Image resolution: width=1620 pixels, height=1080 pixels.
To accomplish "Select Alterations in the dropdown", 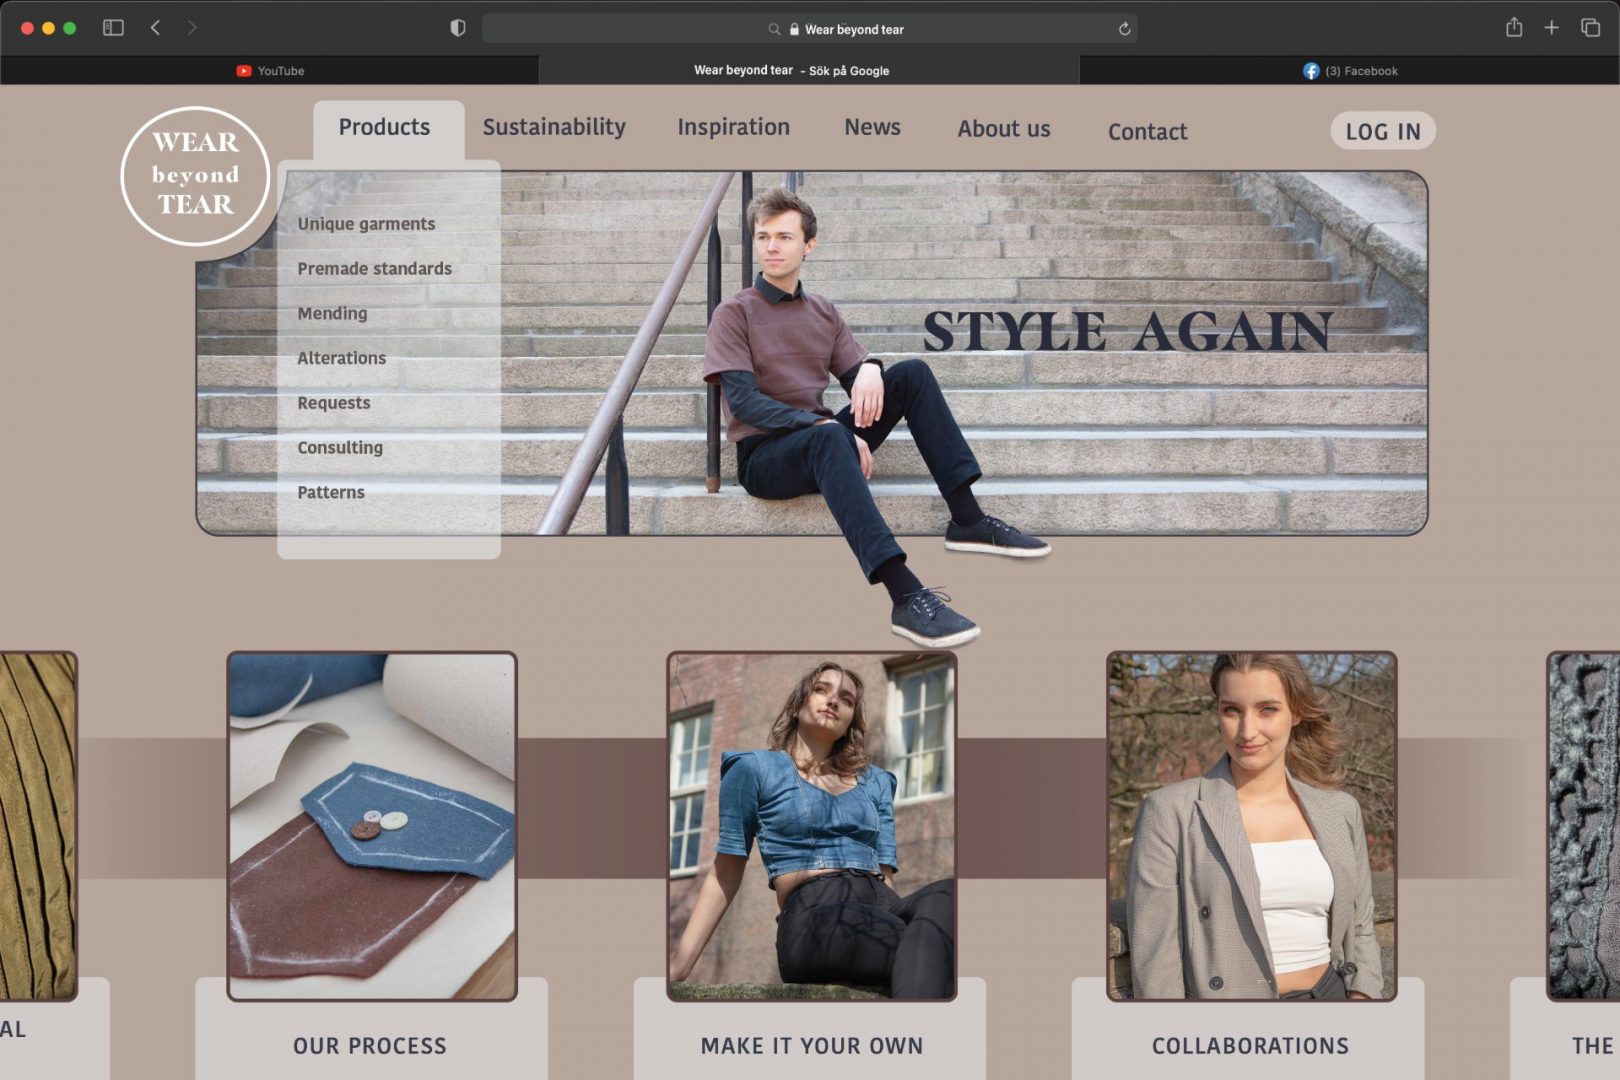I will [x=341, y=358].
